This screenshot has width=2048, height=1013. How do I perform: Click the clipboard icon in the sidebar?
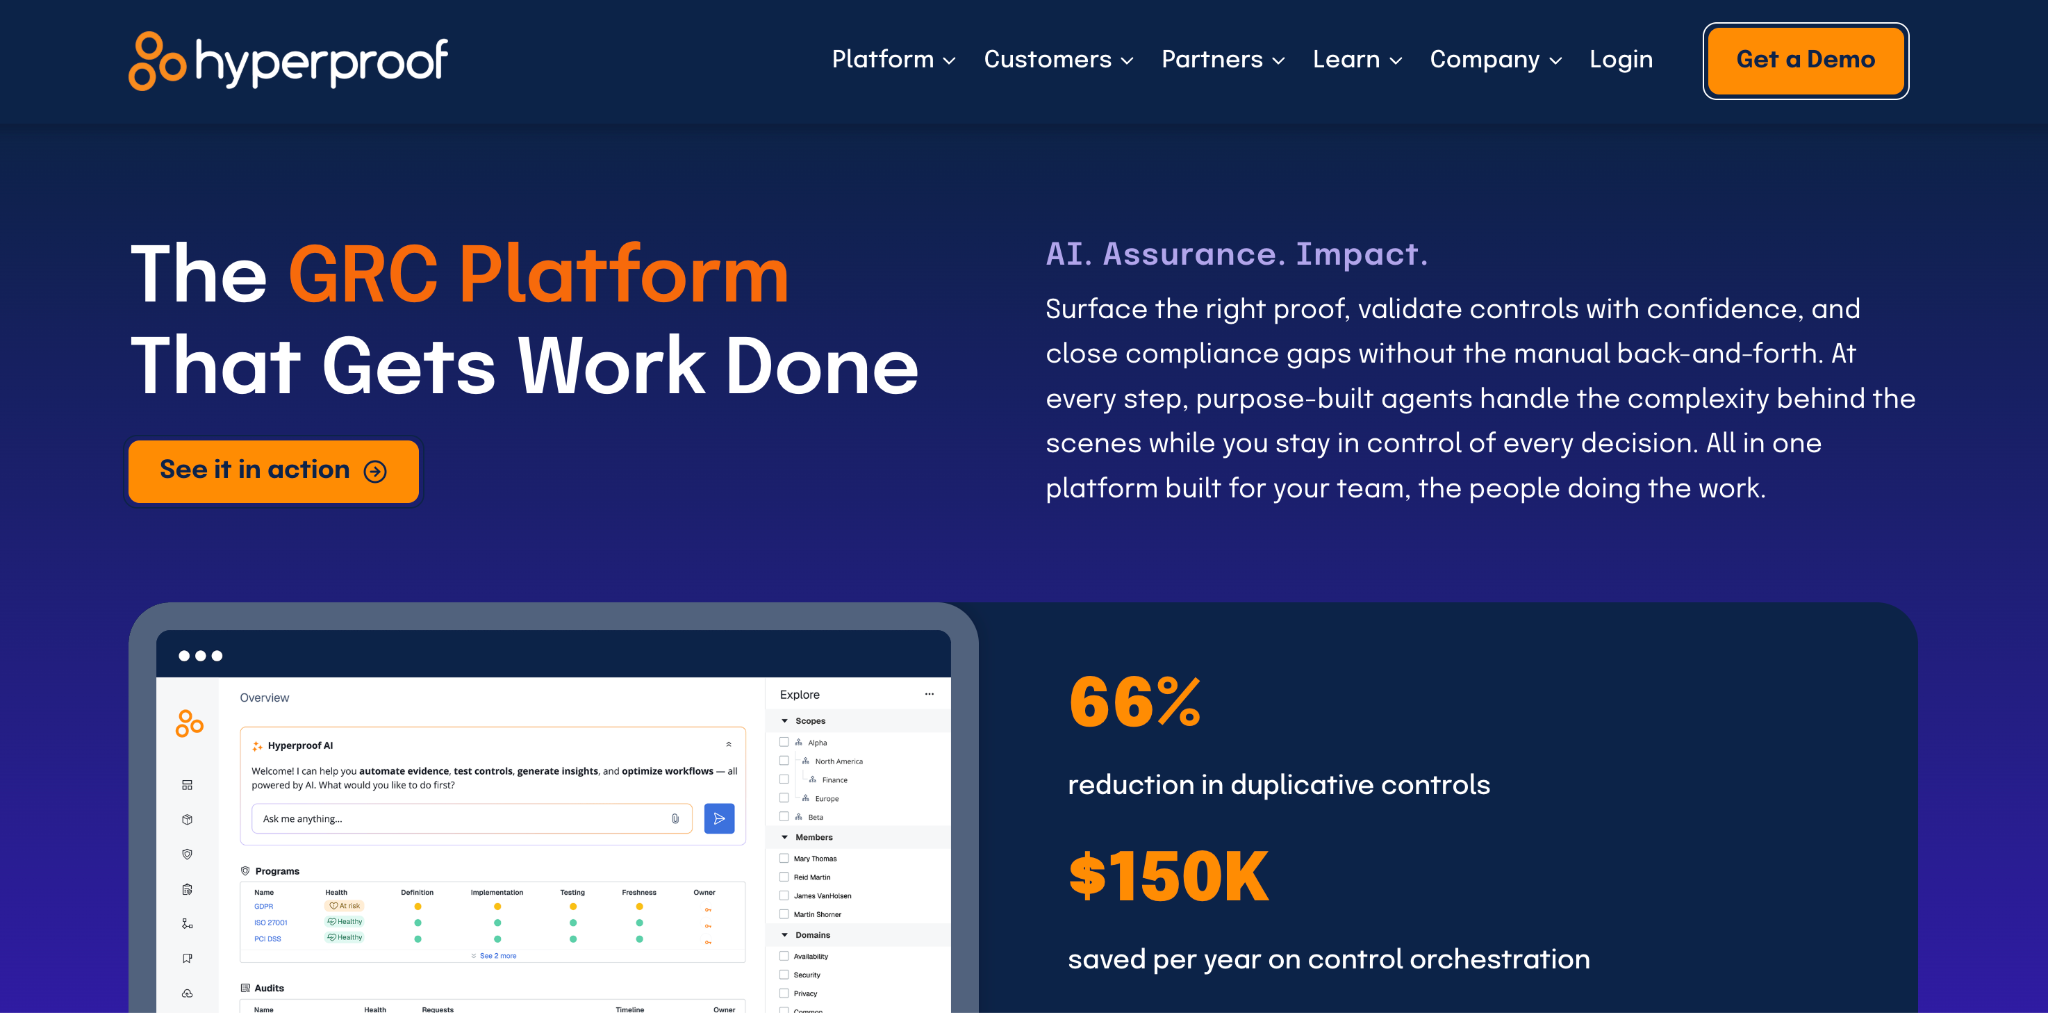187,889
